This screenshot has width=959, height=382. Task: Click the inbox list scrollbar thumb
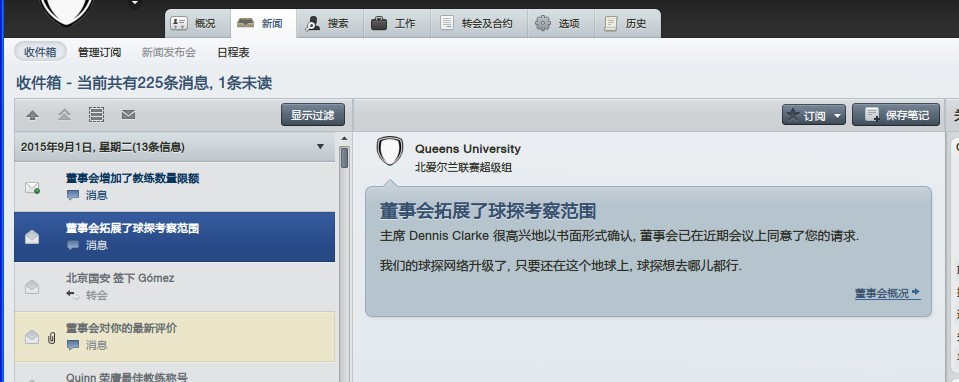click(344, 158)
